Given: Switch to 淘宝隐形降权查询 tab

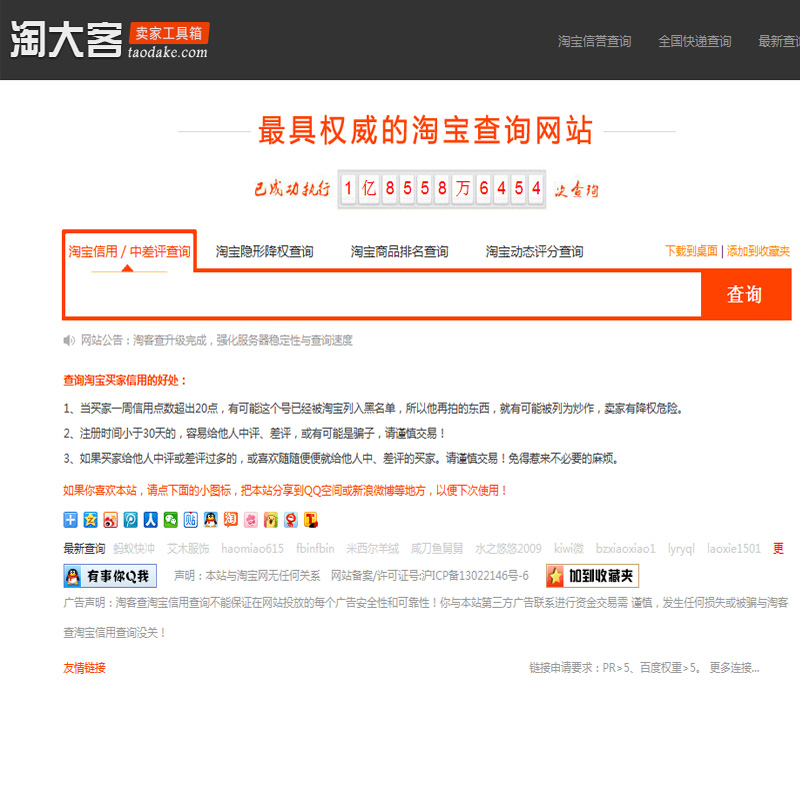Looking at the screenshot, I should click(x=264, y=252).
